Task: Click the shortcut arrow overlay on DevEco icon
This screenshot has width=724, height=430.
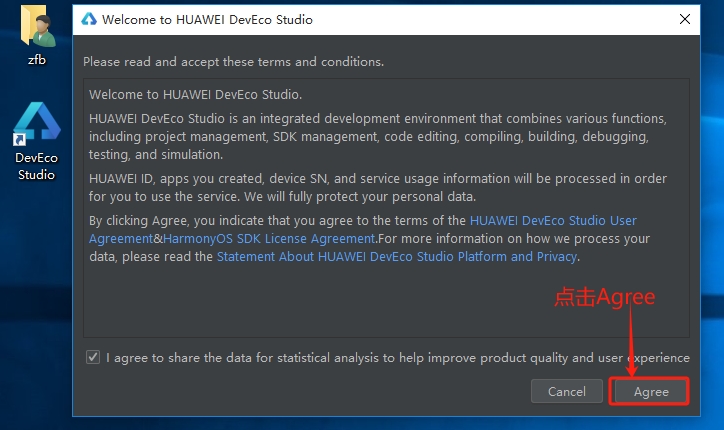Action: (x=19, y=139)
